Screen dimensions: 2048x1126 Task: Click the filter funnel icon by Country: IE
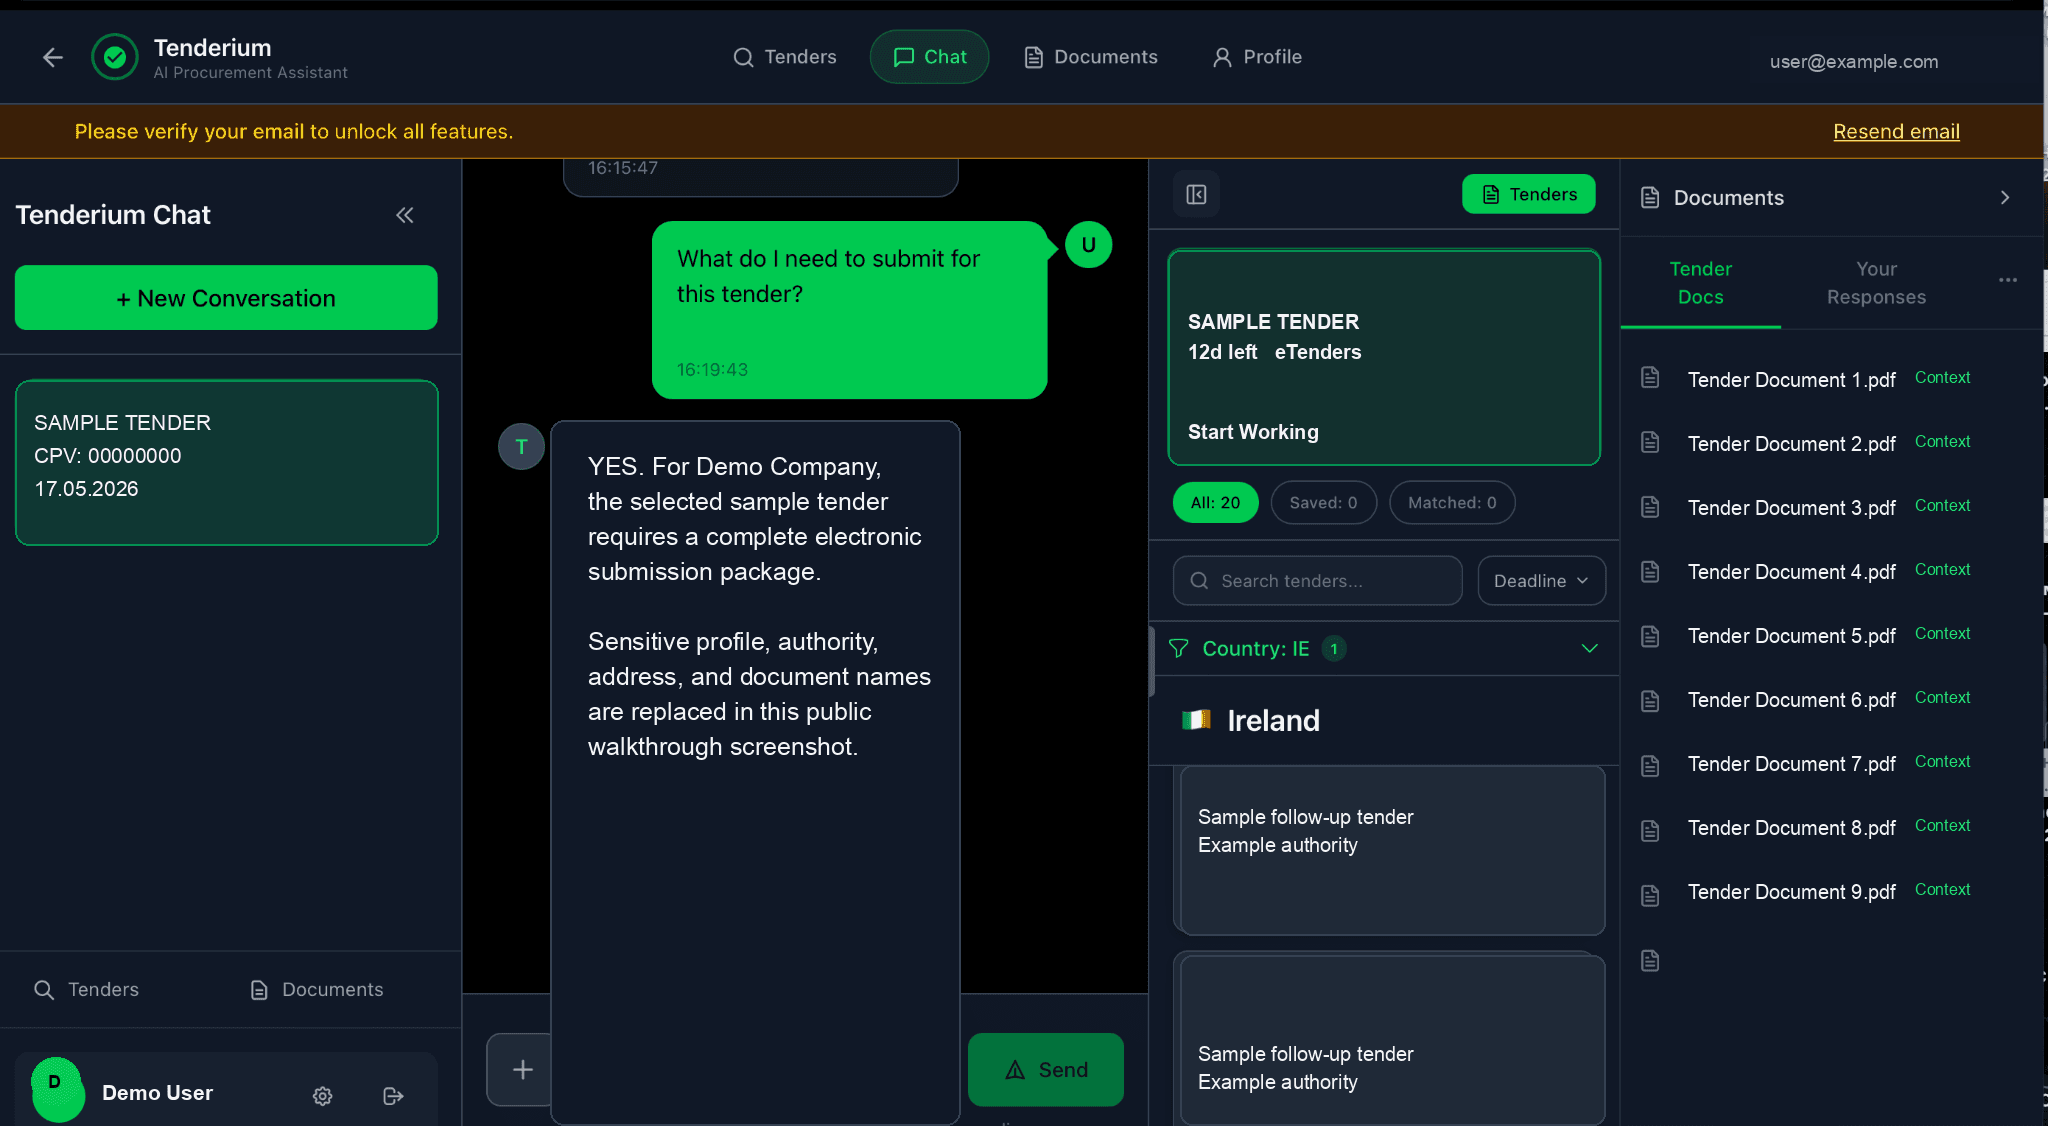click(x=1179, y=649)
